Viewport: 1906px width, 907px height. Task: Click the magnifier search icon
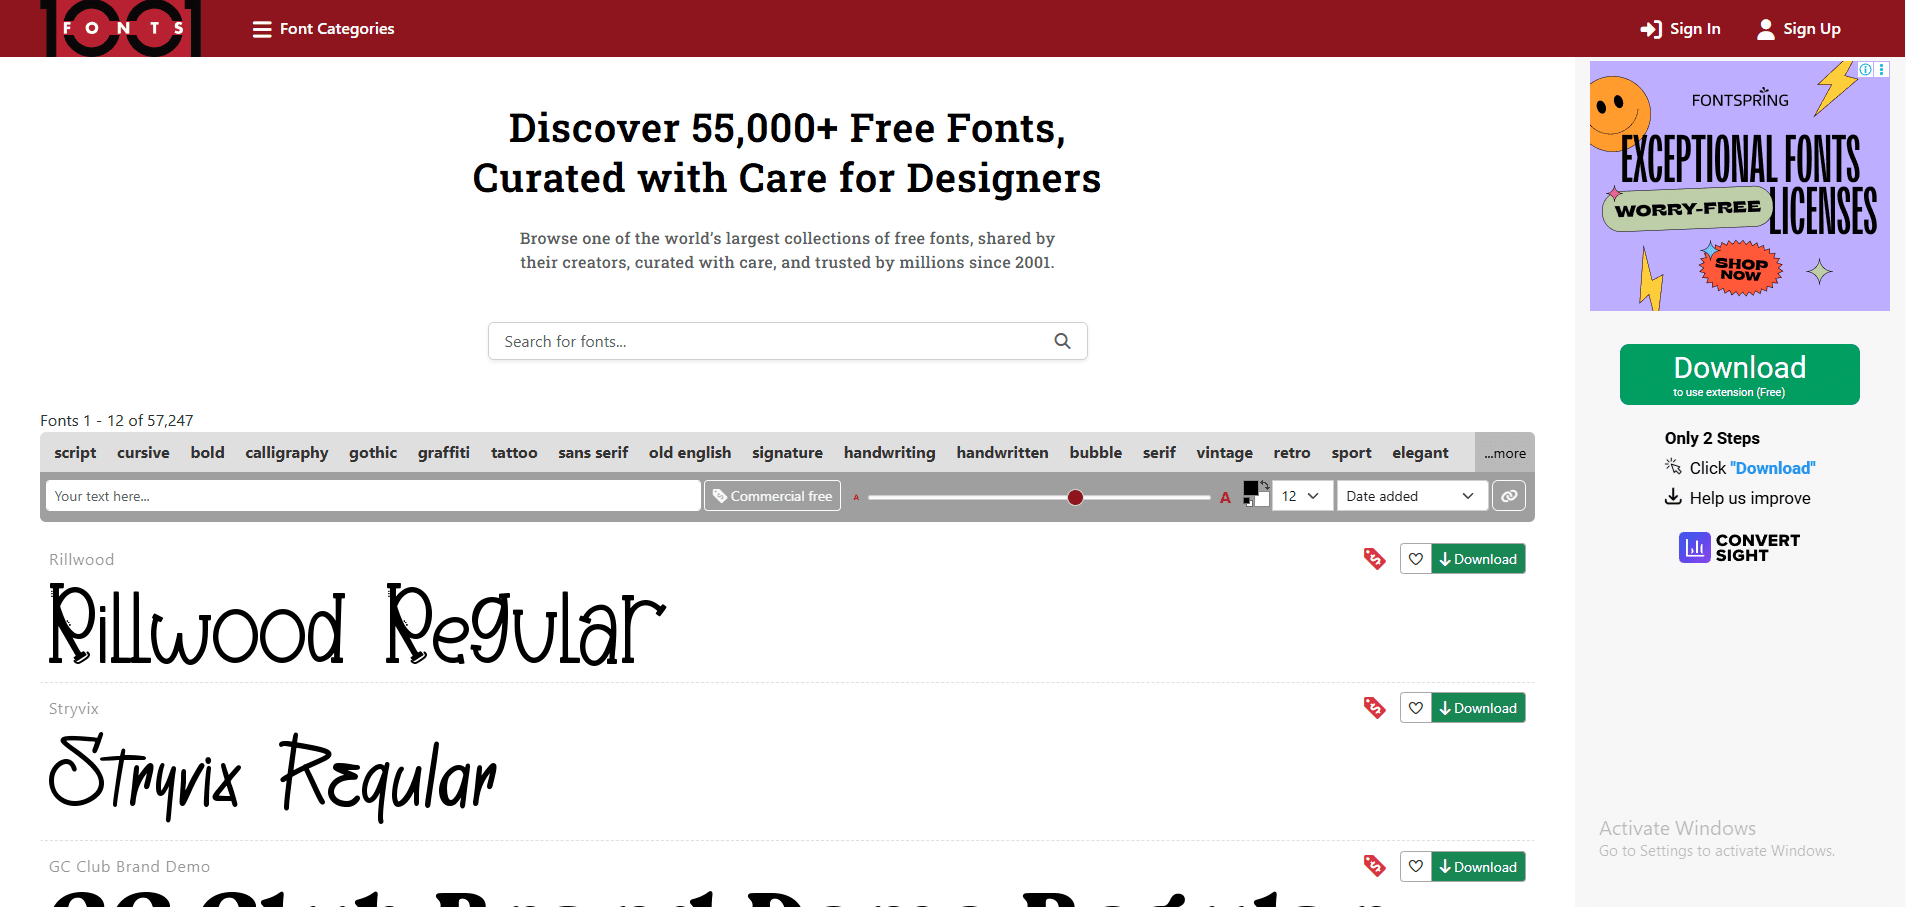(x=1062, y=341)
